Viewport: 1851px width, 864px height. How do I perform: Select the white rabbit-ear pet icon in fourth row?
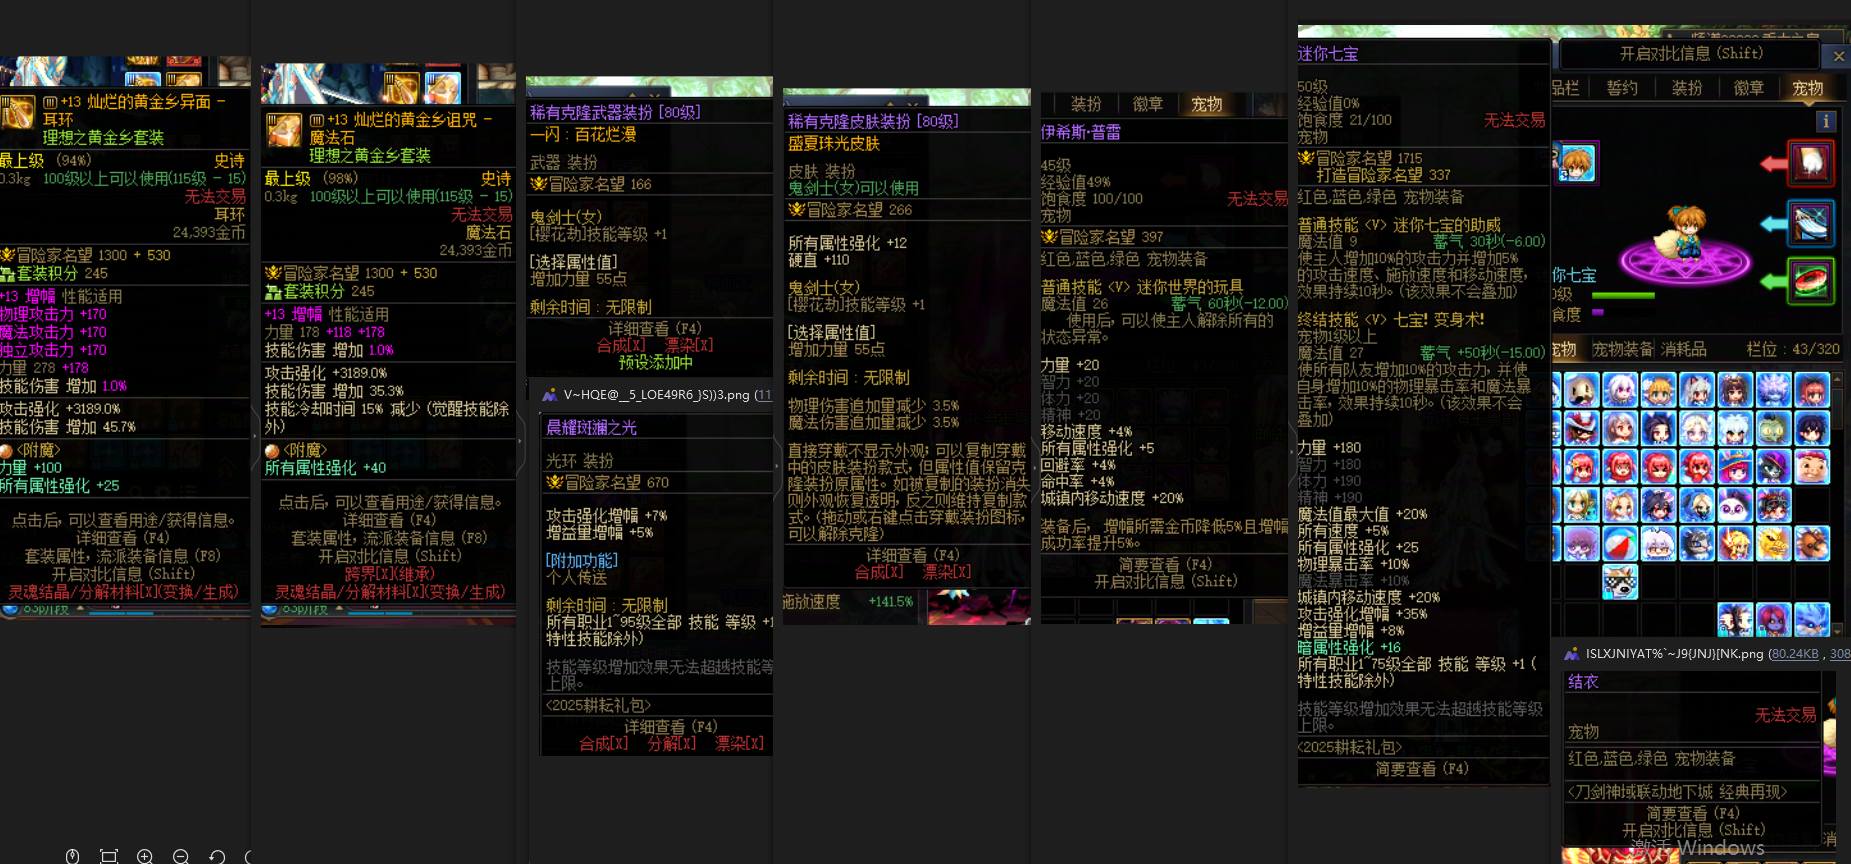[1735, 505]
